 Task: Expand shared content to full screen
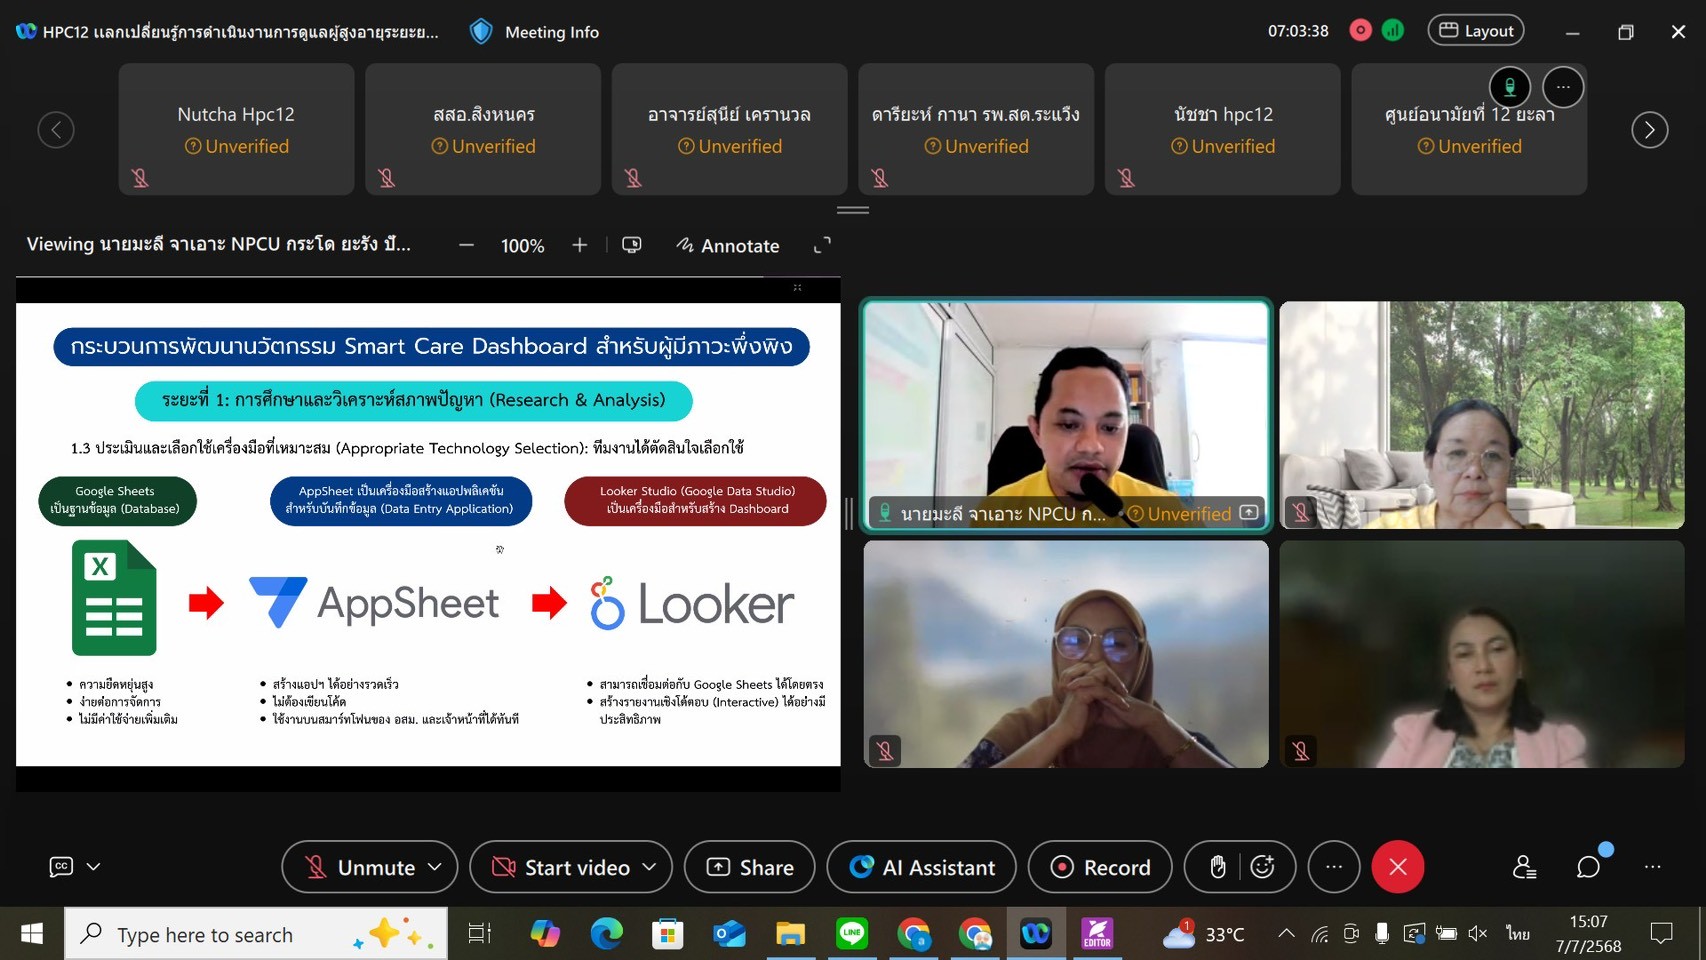(x=822, y=245)
